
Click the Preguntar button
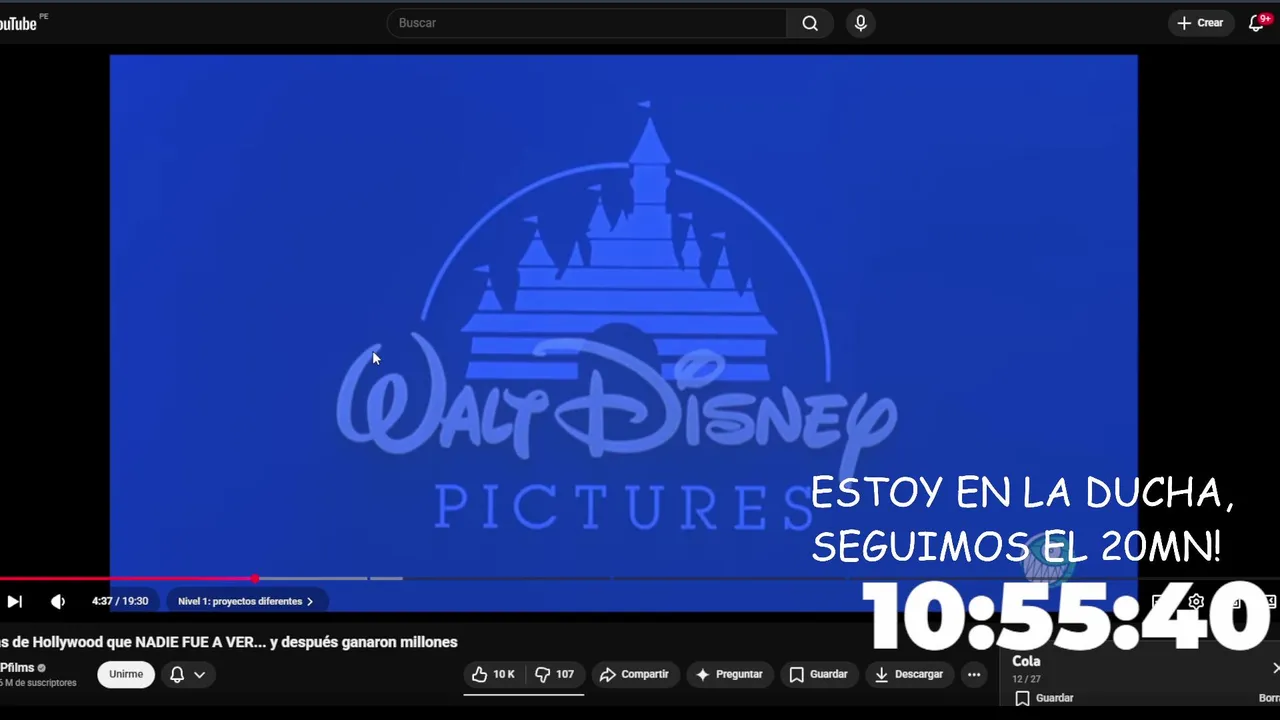729,674
